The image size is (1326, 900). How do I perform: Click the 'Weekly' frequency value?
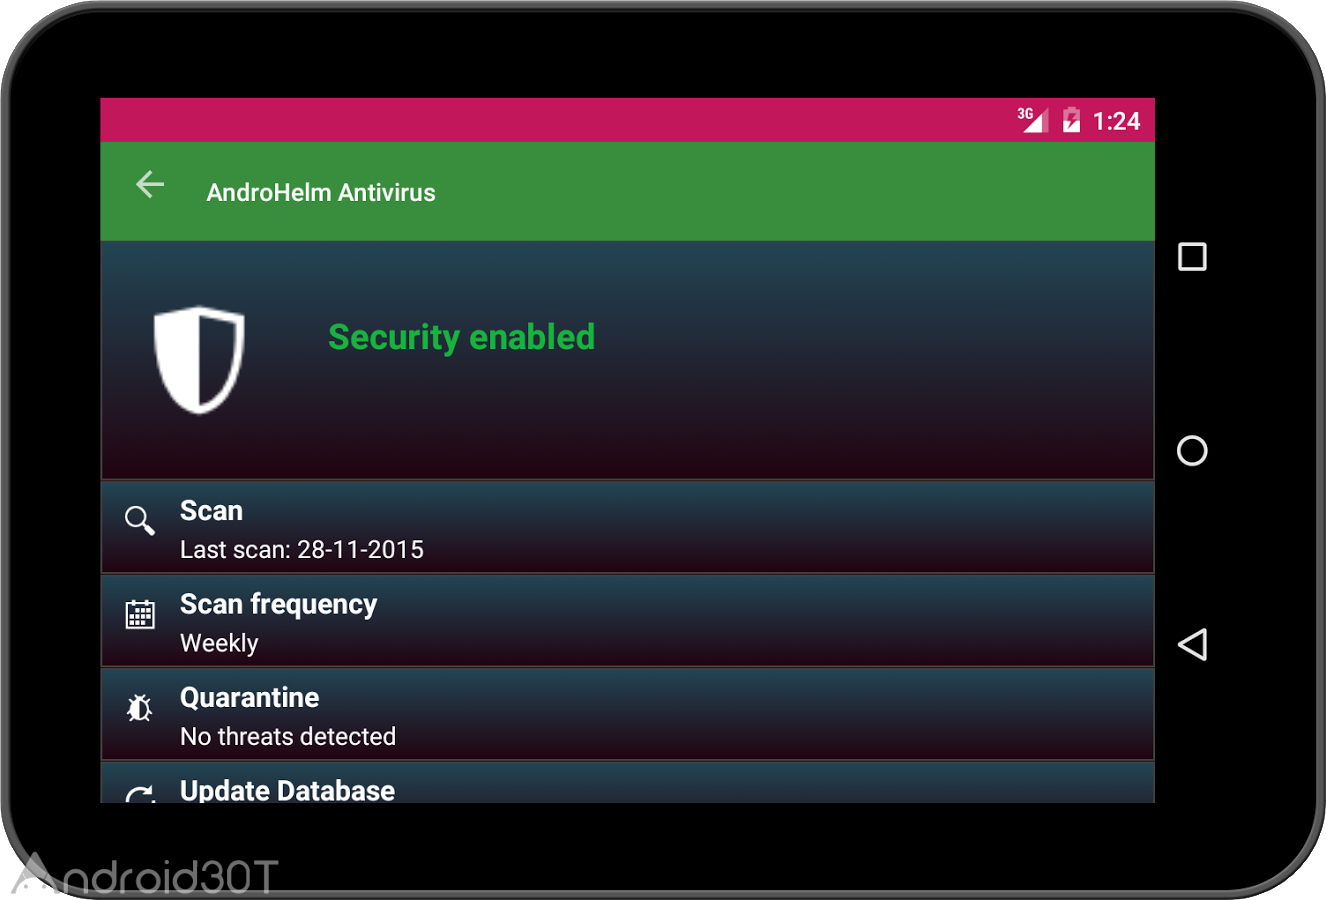[219, 644]
